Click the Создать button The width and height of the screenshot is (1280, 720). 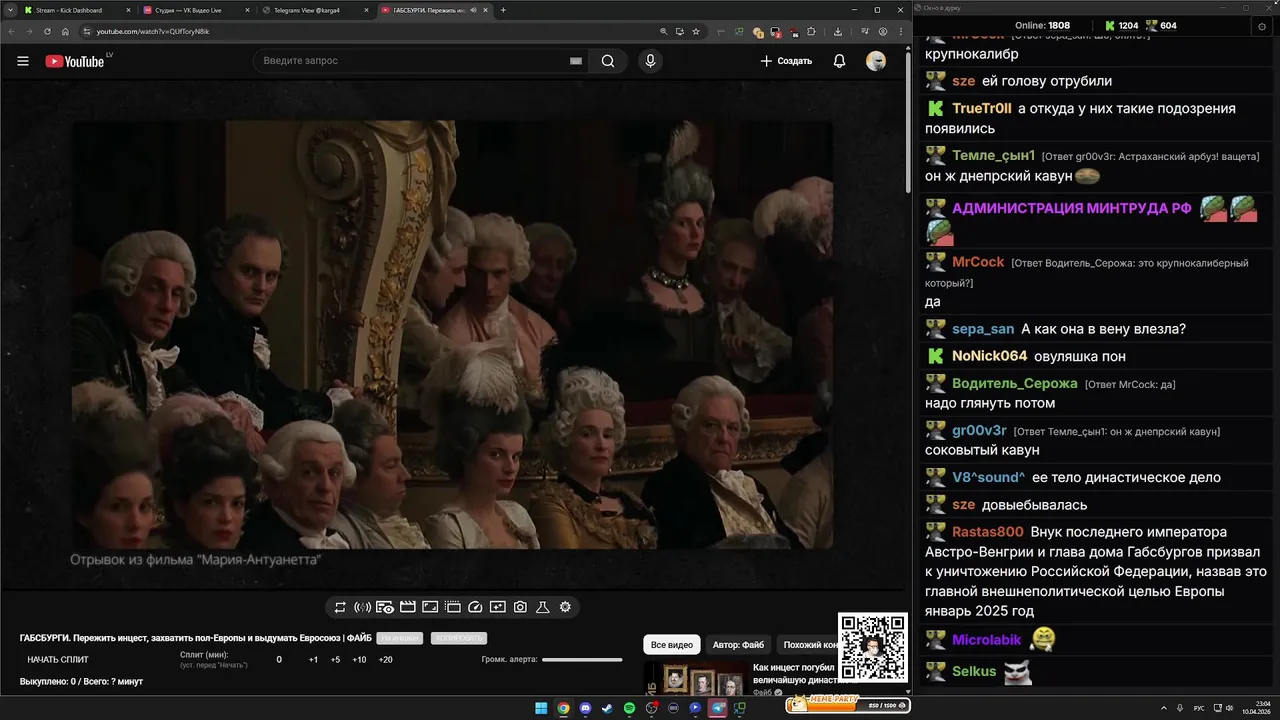(x=786, y=61)
